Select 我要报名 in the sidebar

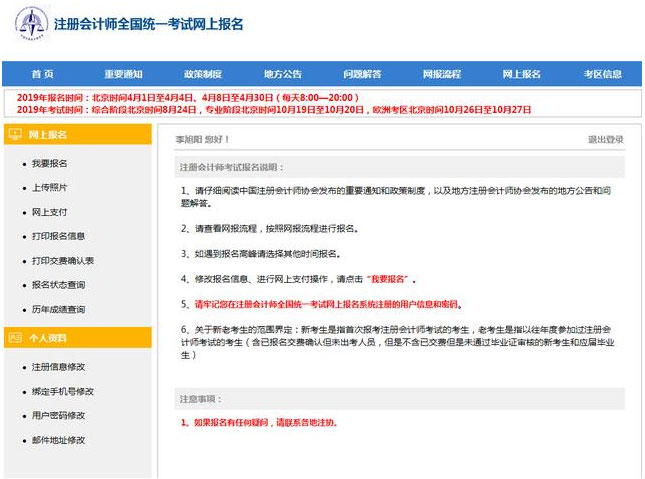click(49, 163)
